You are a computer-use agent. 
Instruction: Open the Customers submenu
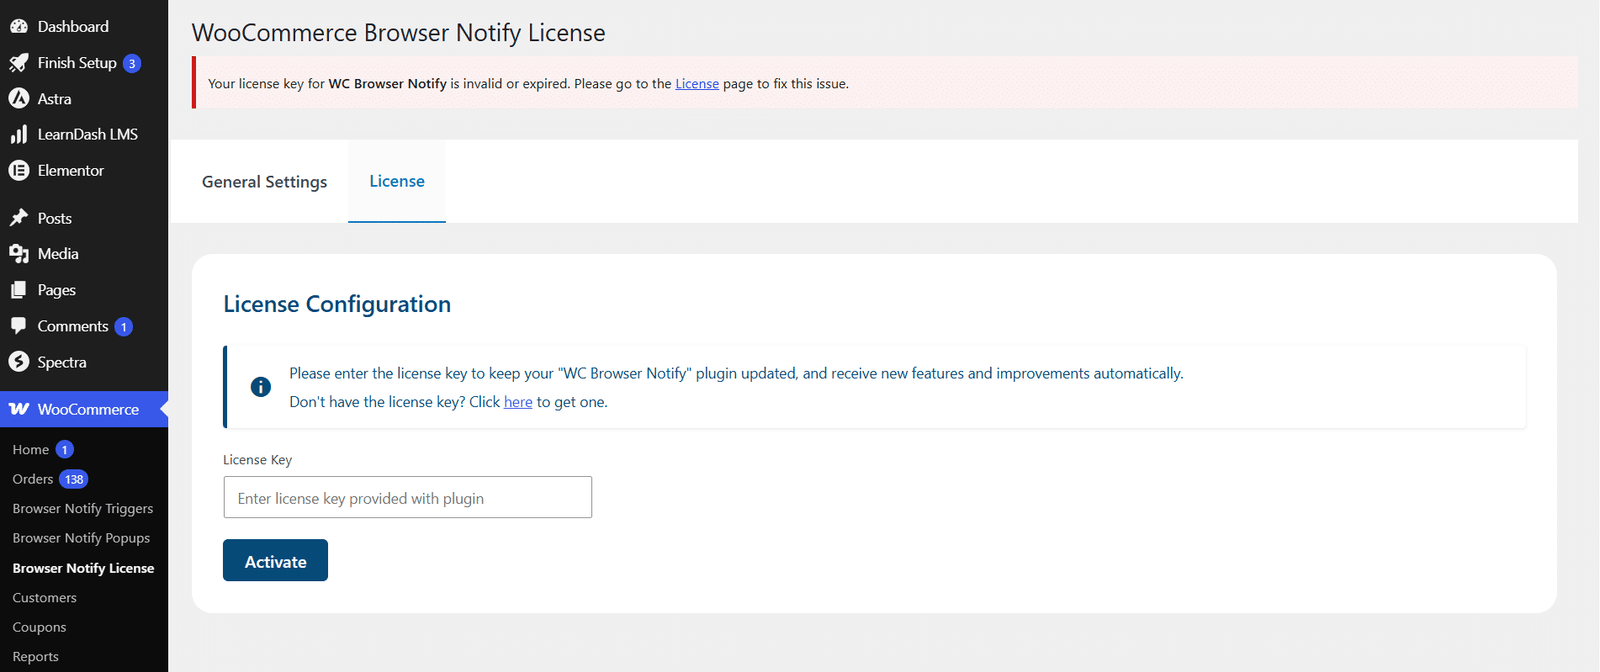pyautogui.click(x=44, y=597)
